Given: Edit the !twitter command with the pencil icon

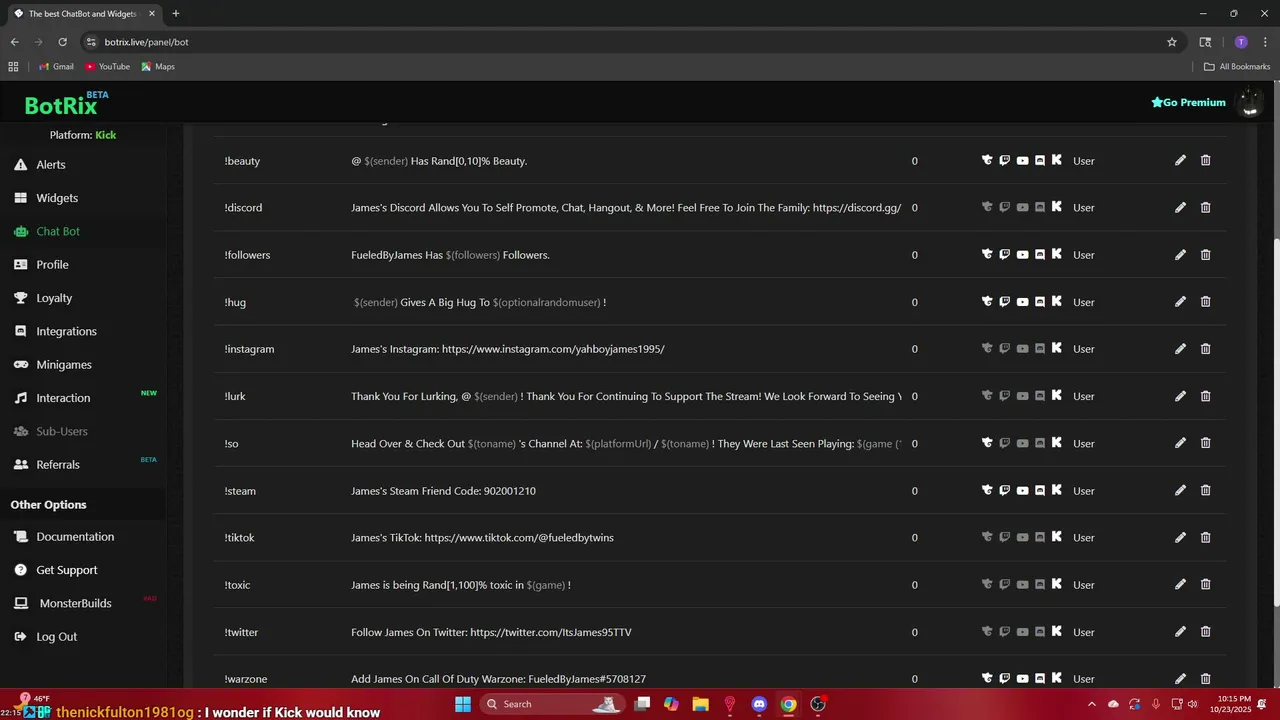Looking at the screenshot, I should [1180, 631].
